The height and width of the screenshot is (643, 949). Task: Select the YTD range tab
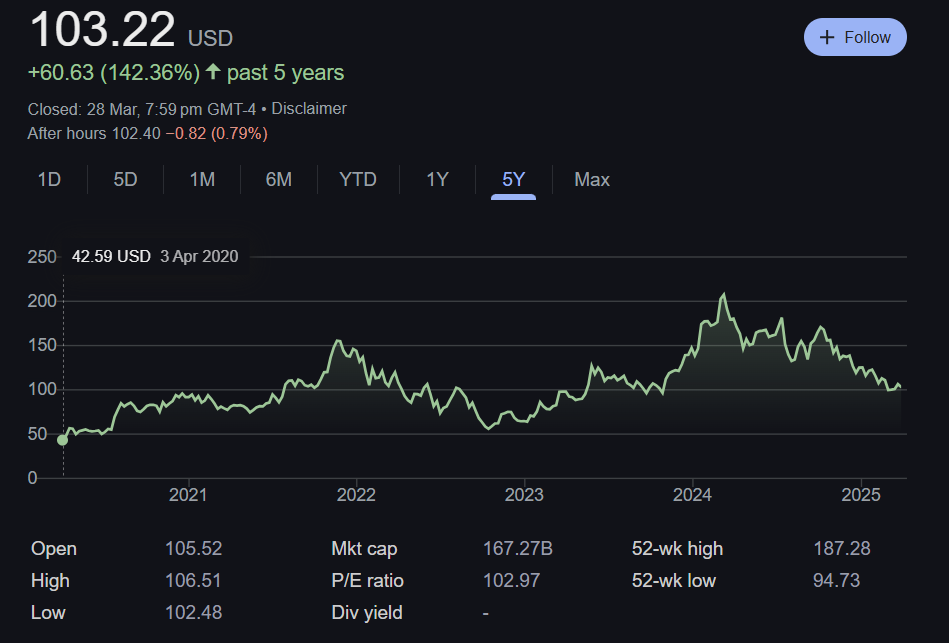pyautogui.click(x=357, y=180)
